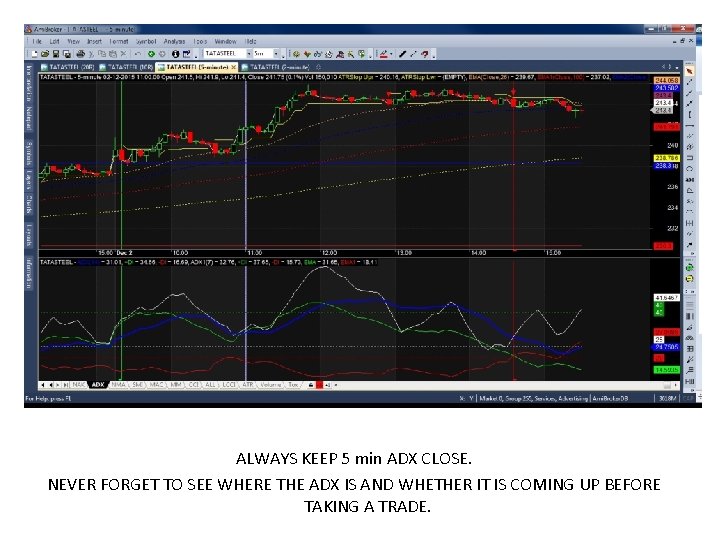Click the yellow zoom-out icon in the right toolbar
The image size is (720, 540).
[x=689, y=279]
